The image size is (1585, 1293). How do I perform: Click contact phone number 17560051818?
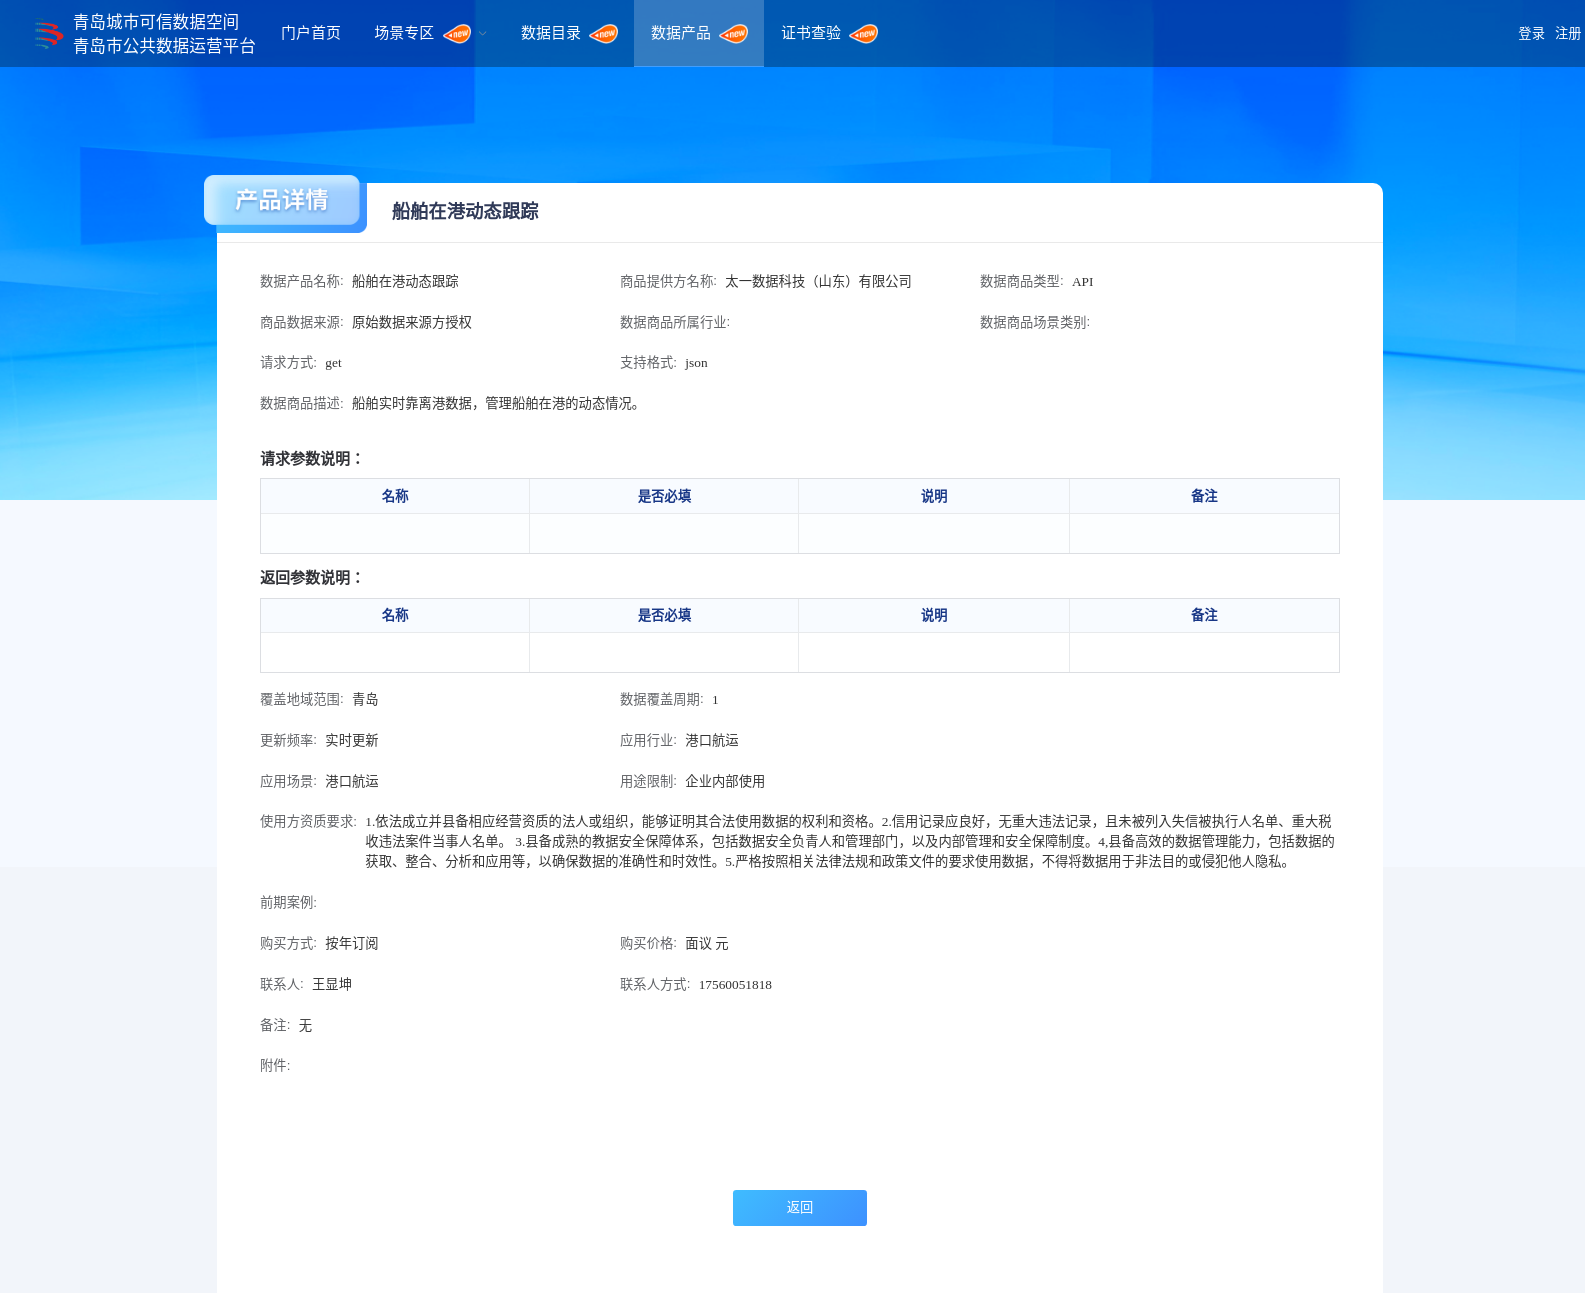tap(735, 985)
